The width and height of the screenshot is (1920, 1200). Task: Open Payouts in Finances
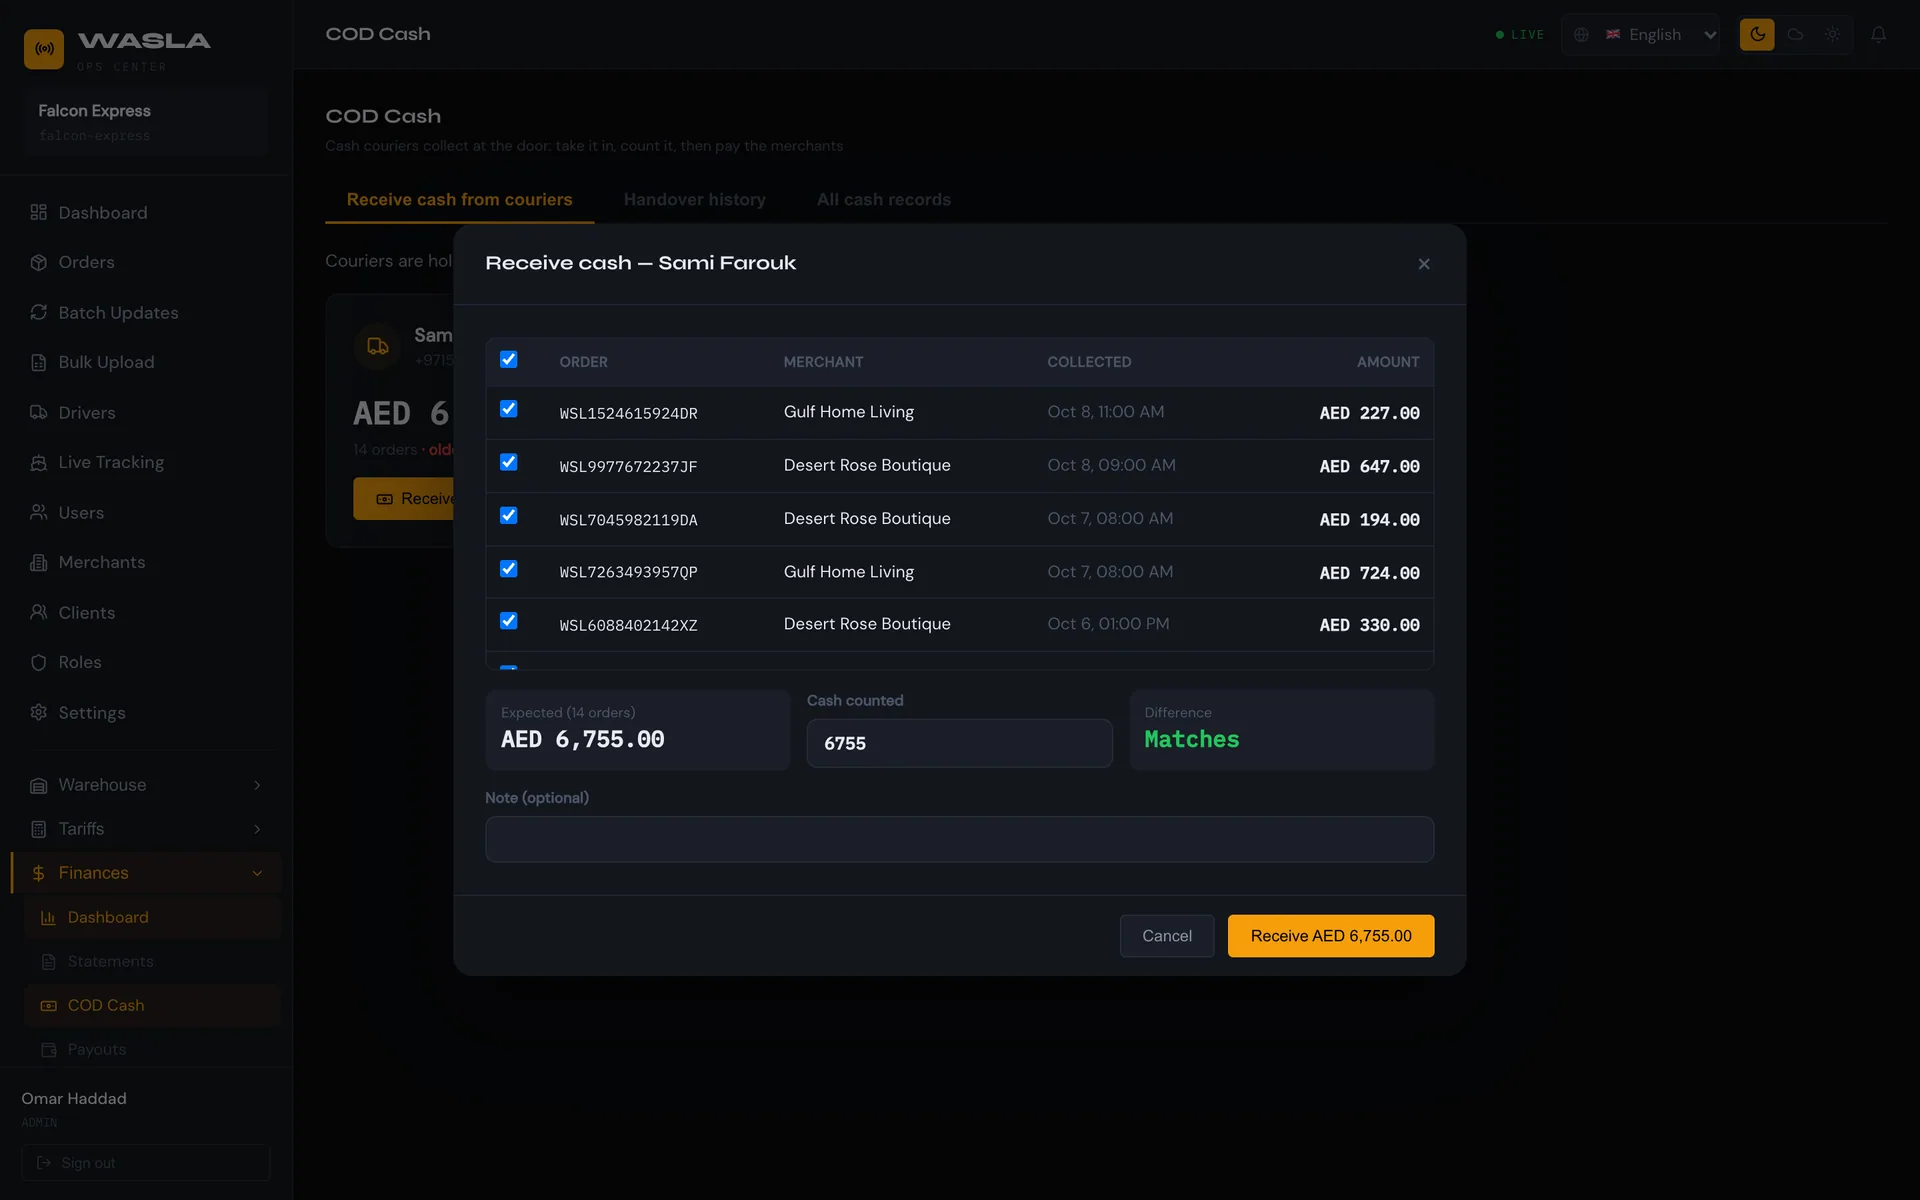click(x=152, y=1049)
